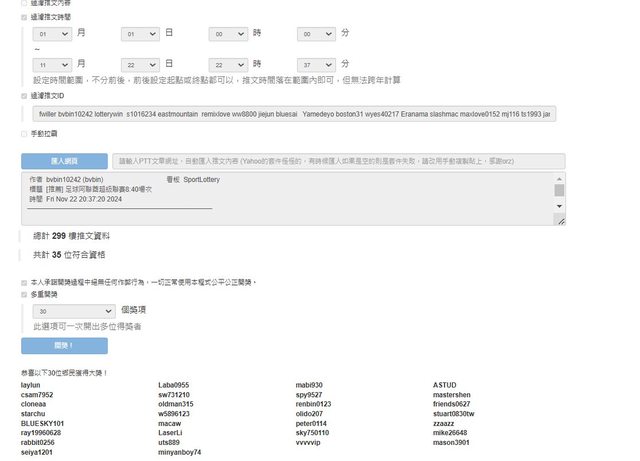Toggle the 過濾推文時間 checkbox
Viewport: 640px width, 461px height.
click(x=24, y=18)
